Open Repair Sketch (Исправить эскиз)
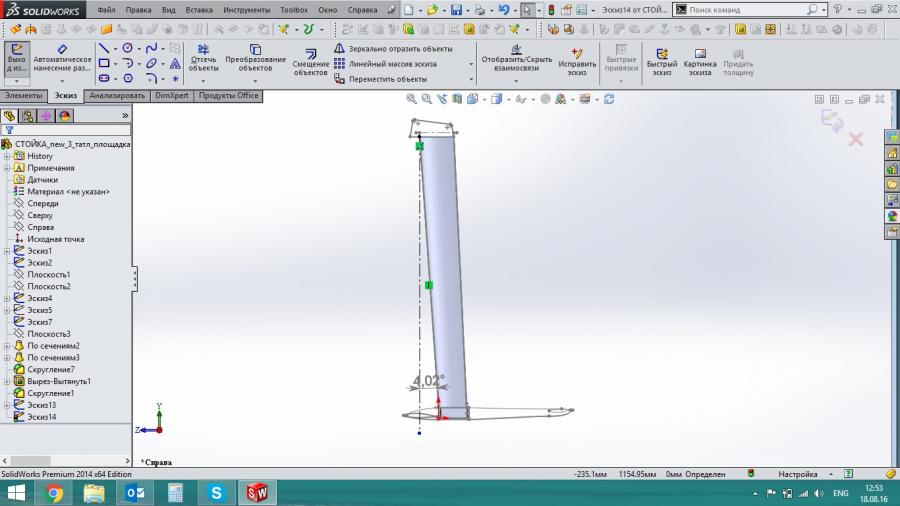 577,61
